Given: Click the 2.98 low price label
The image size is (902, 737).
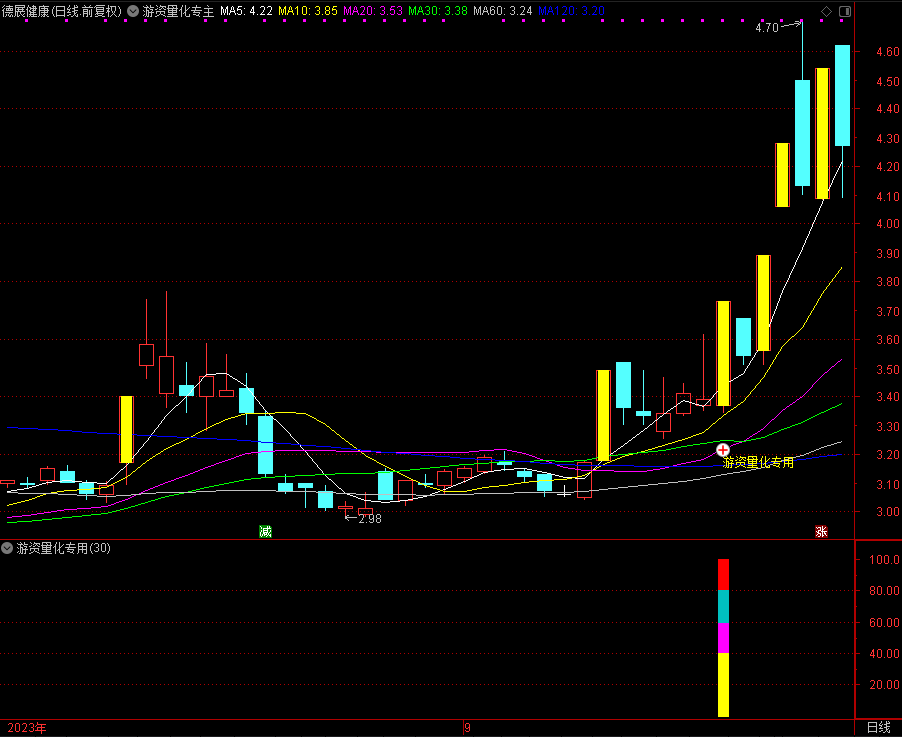Looking at the screenshot, I should (370, 518).
